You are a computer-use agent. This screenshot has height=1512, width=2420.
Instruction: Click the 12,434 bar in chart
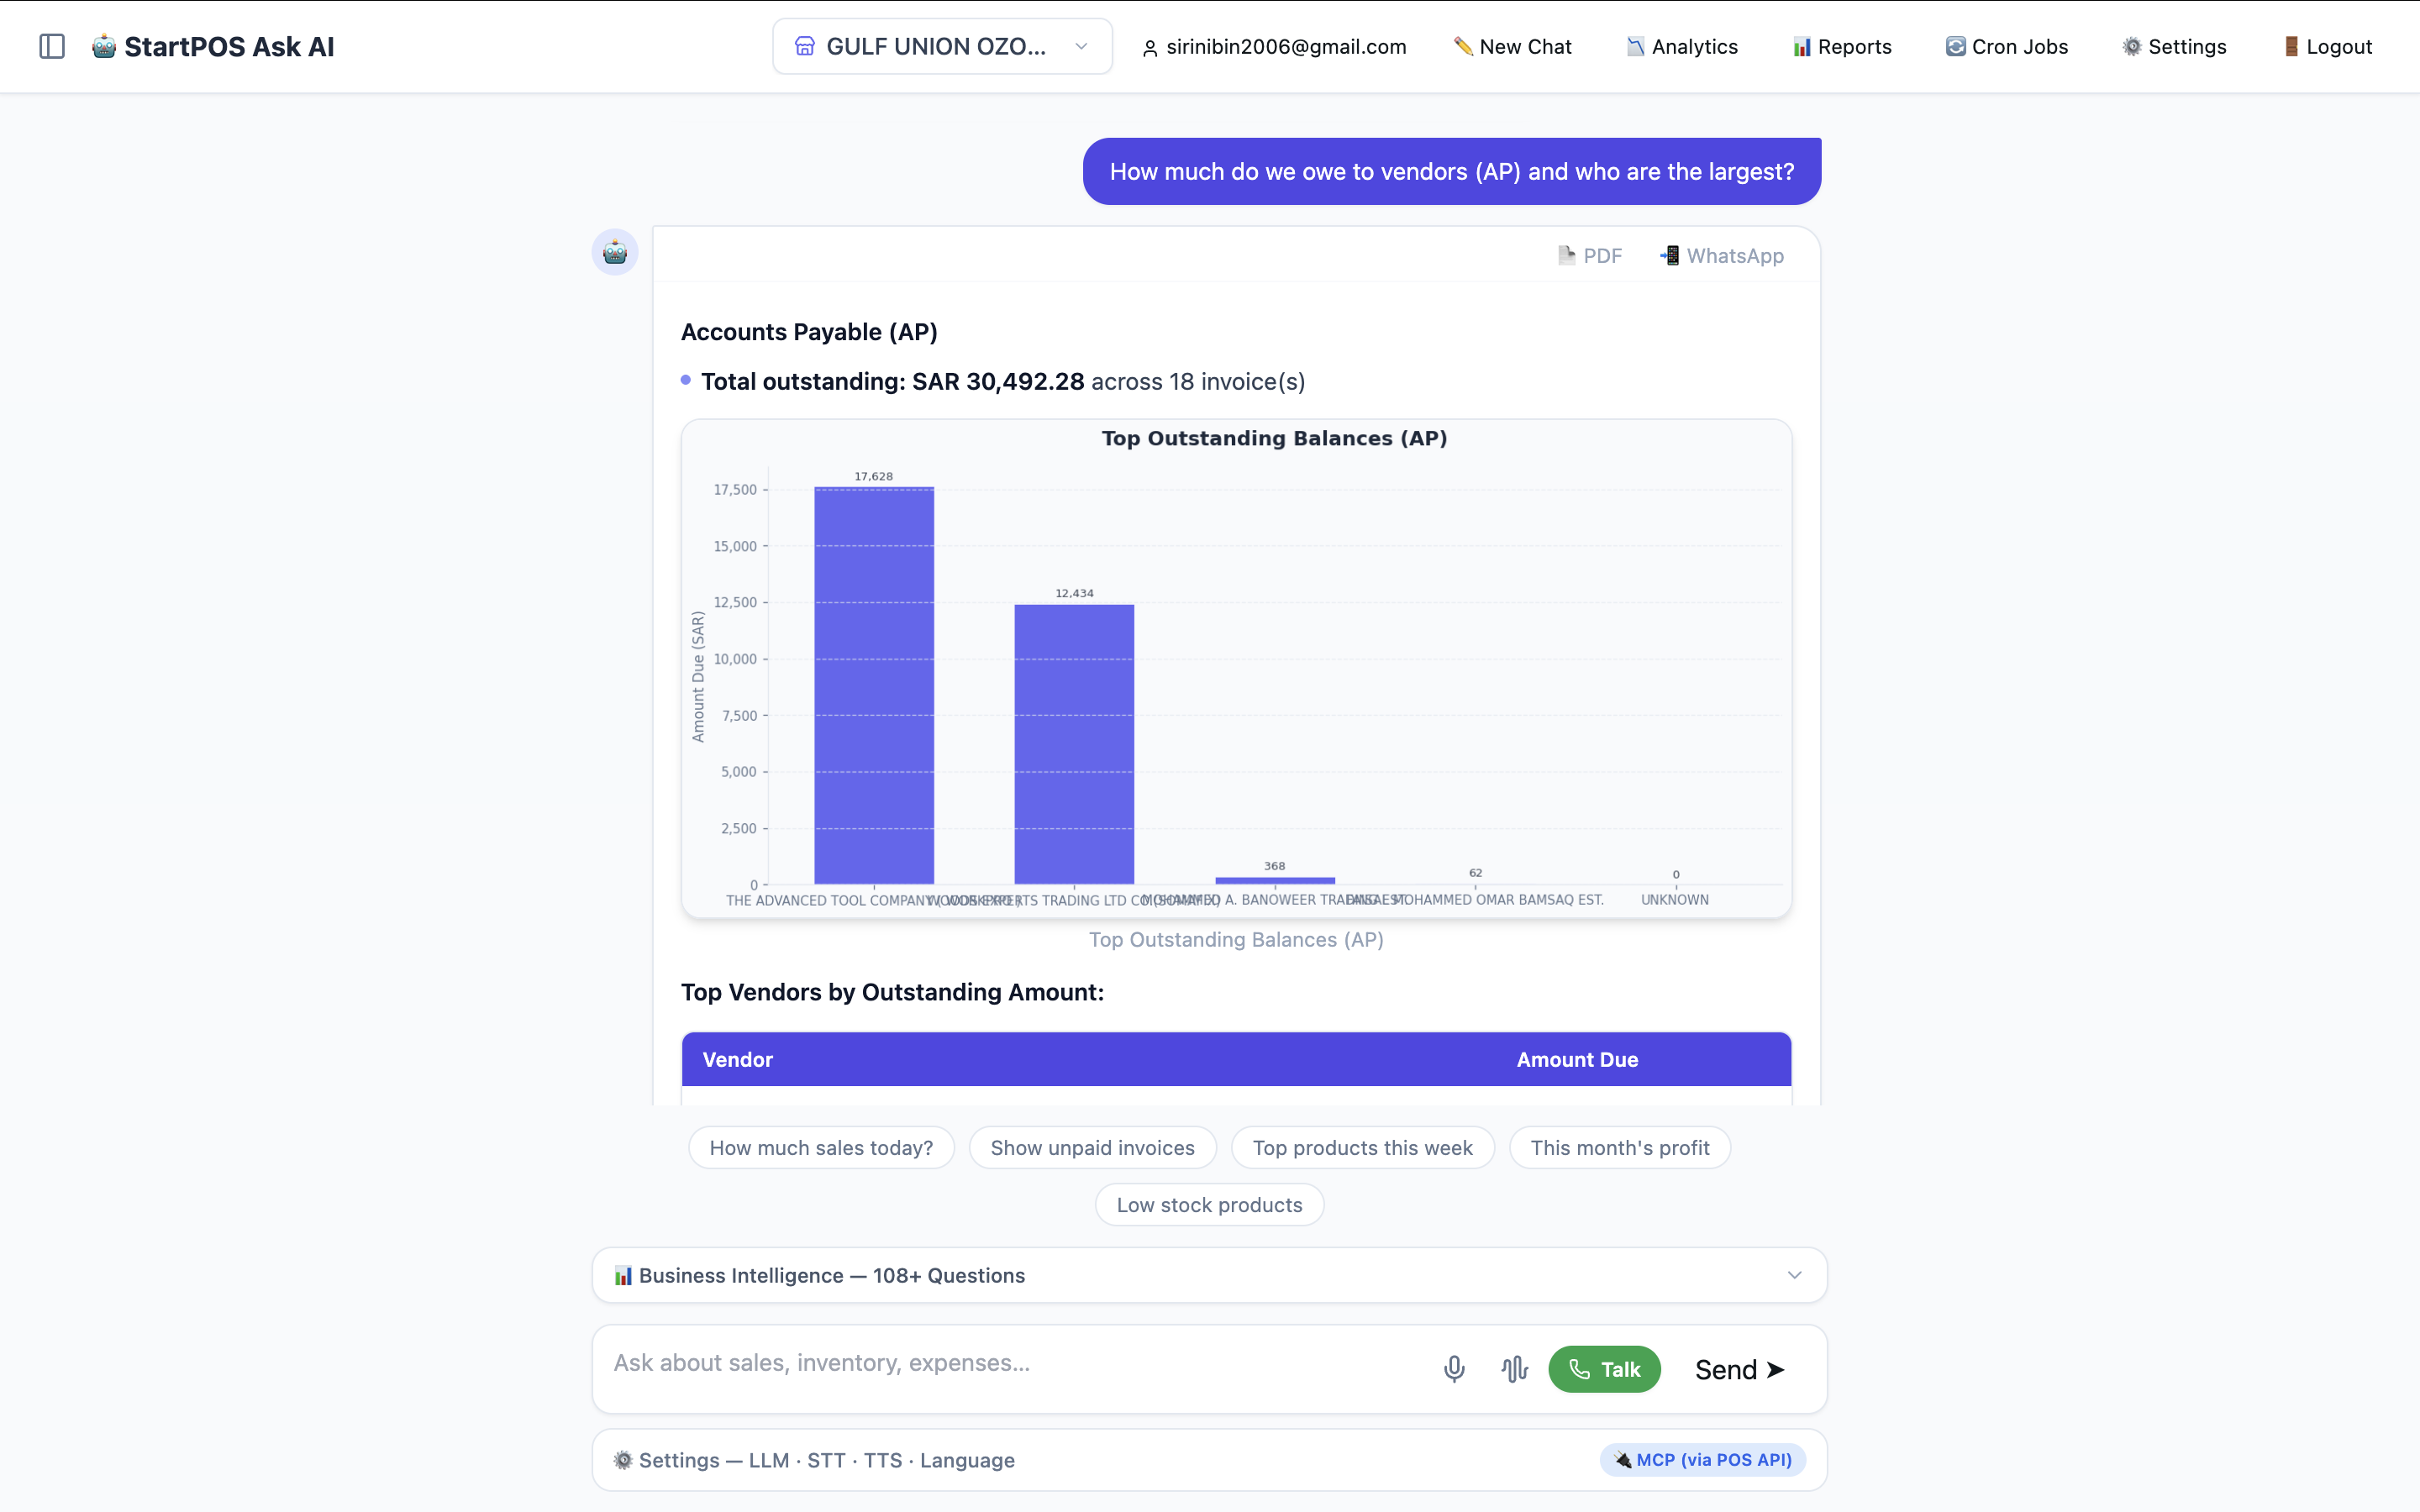pyautogui.click(x=1074, y=744)
